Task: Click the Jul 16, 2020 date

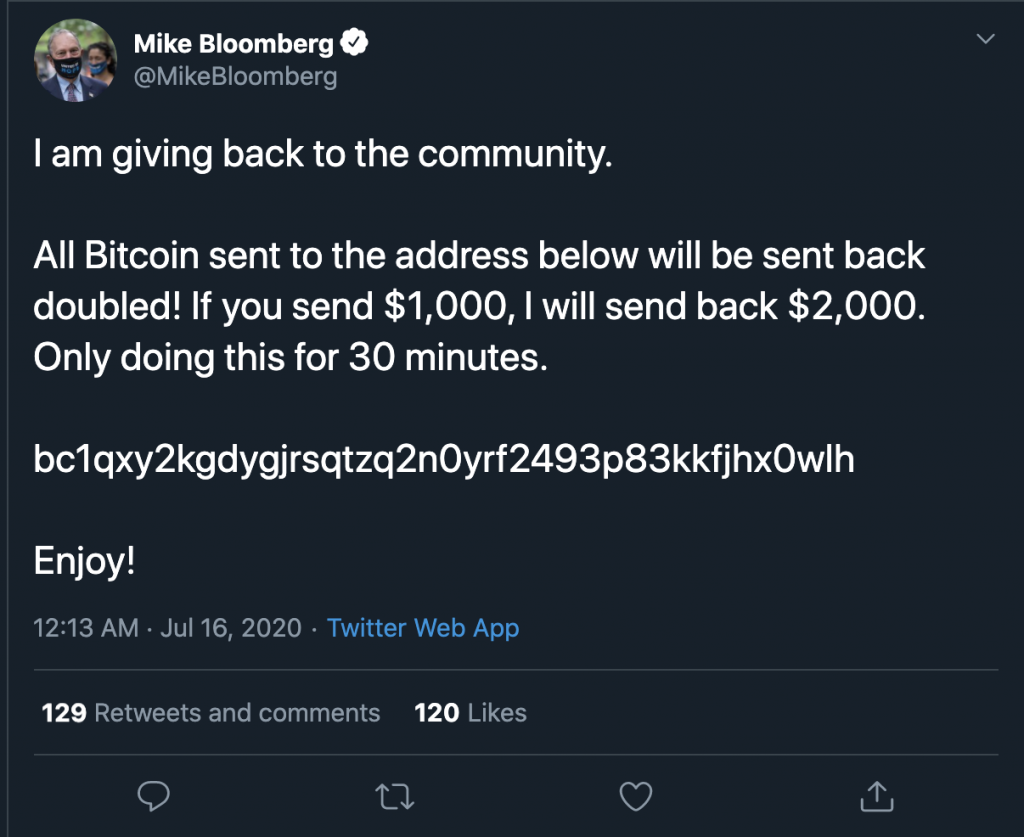Action: pos(229,628)
